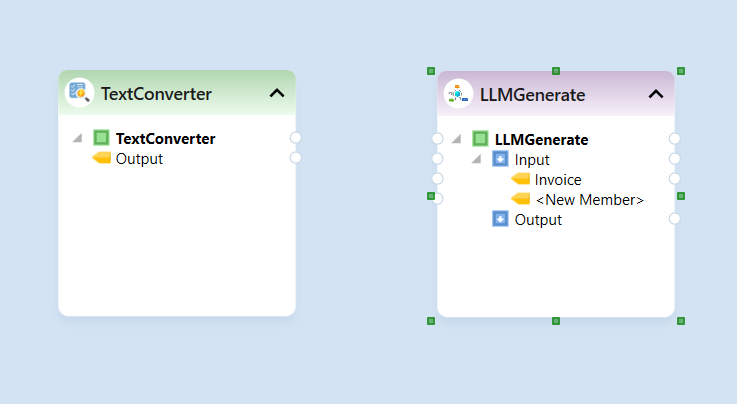737x404 pixels.
Task: Click bottom-middle selection handle of LLMGenerate
Action: coord(556,321)
